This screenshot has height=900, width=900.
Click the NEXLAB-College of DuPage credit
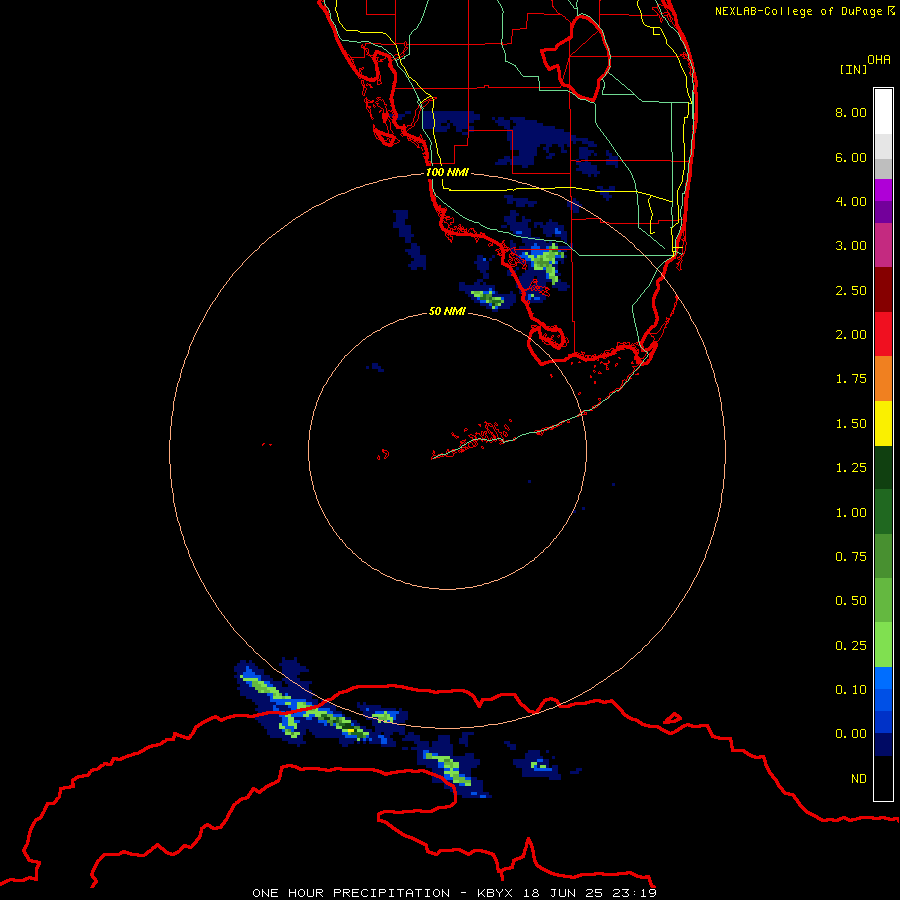(798, 11)
